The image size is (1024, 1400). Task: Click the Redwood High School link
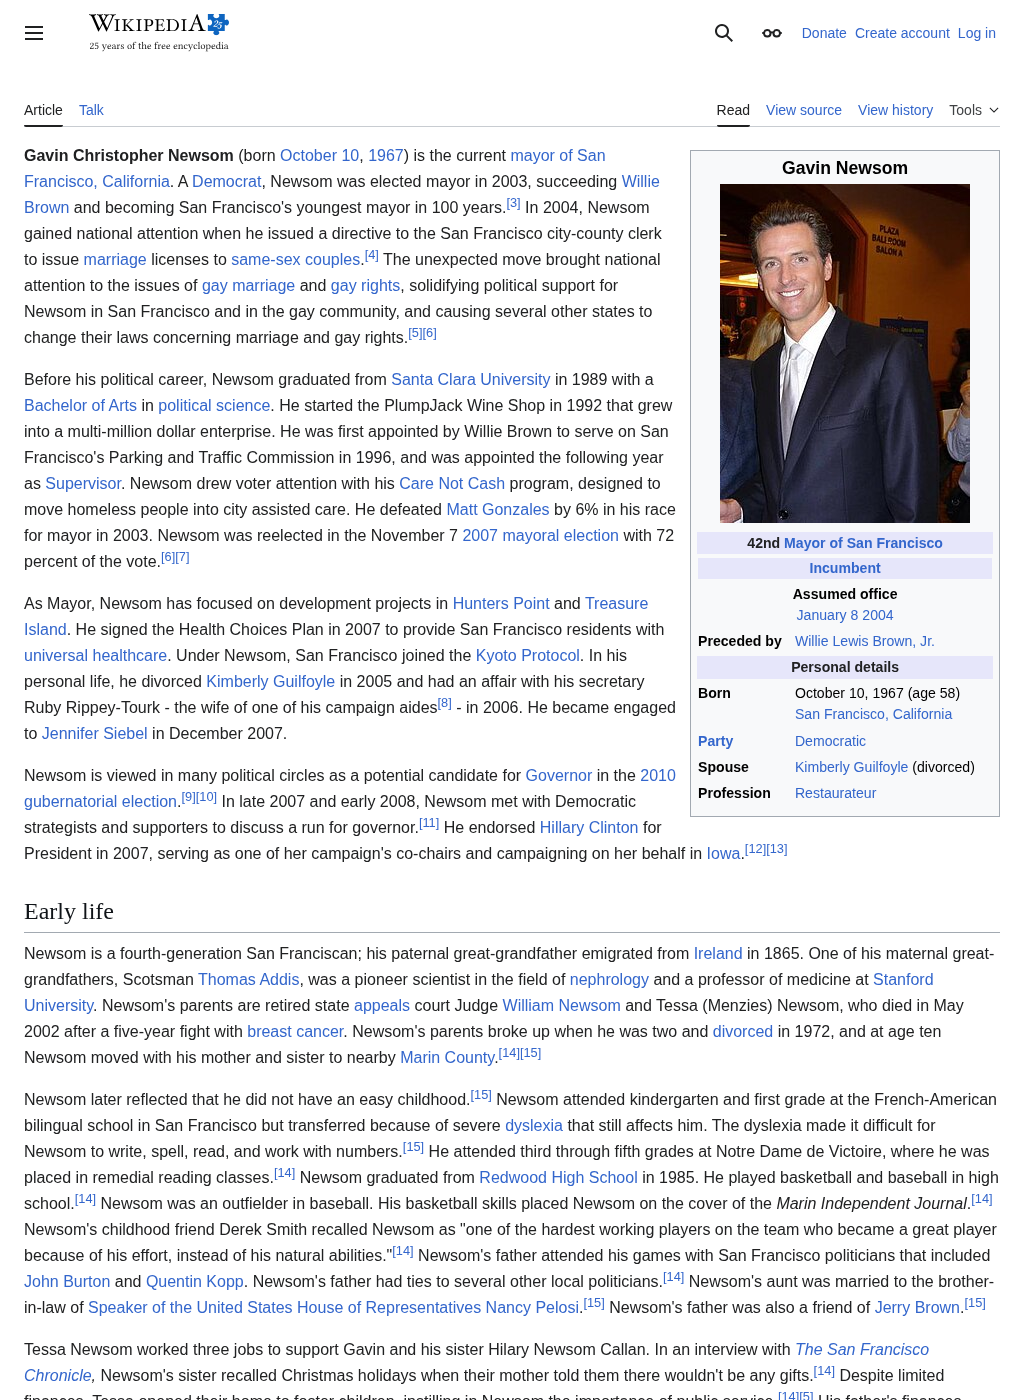point(558,1177)
